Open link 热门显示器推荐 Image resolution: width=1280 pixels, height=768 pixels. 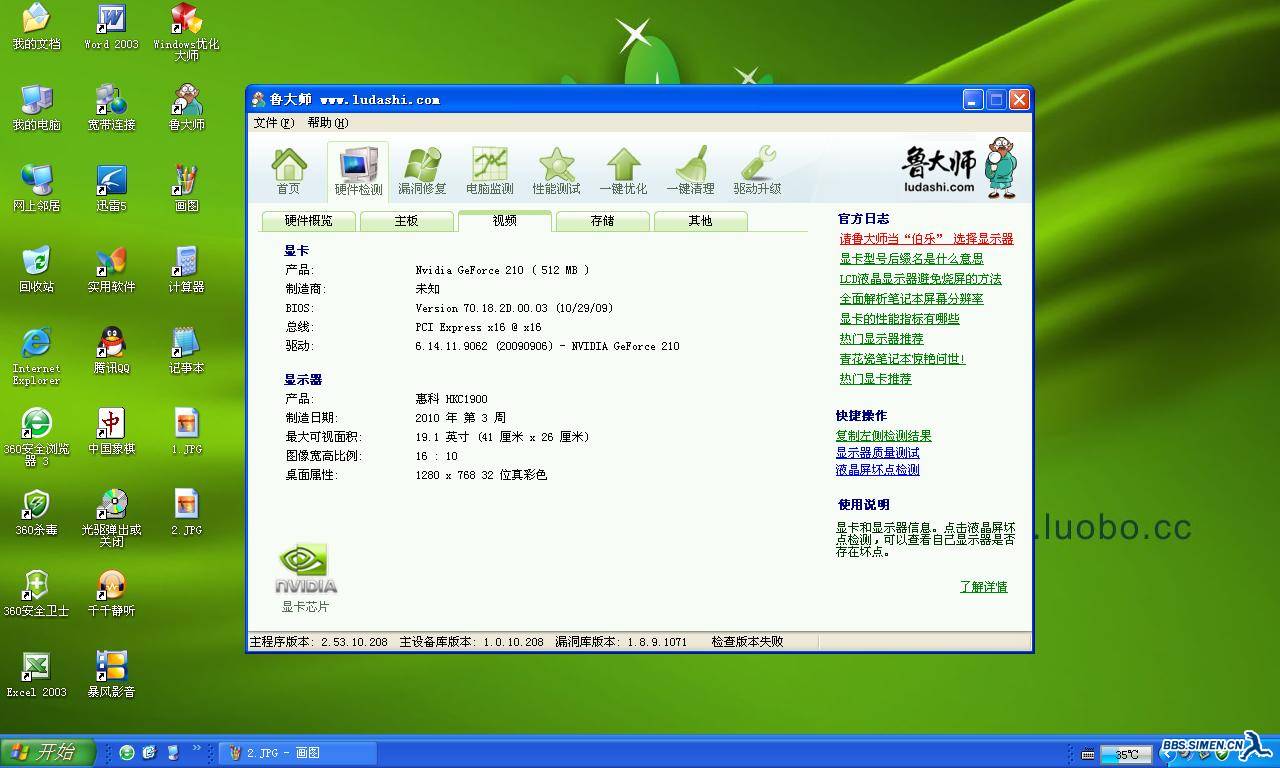coord(881,339)
